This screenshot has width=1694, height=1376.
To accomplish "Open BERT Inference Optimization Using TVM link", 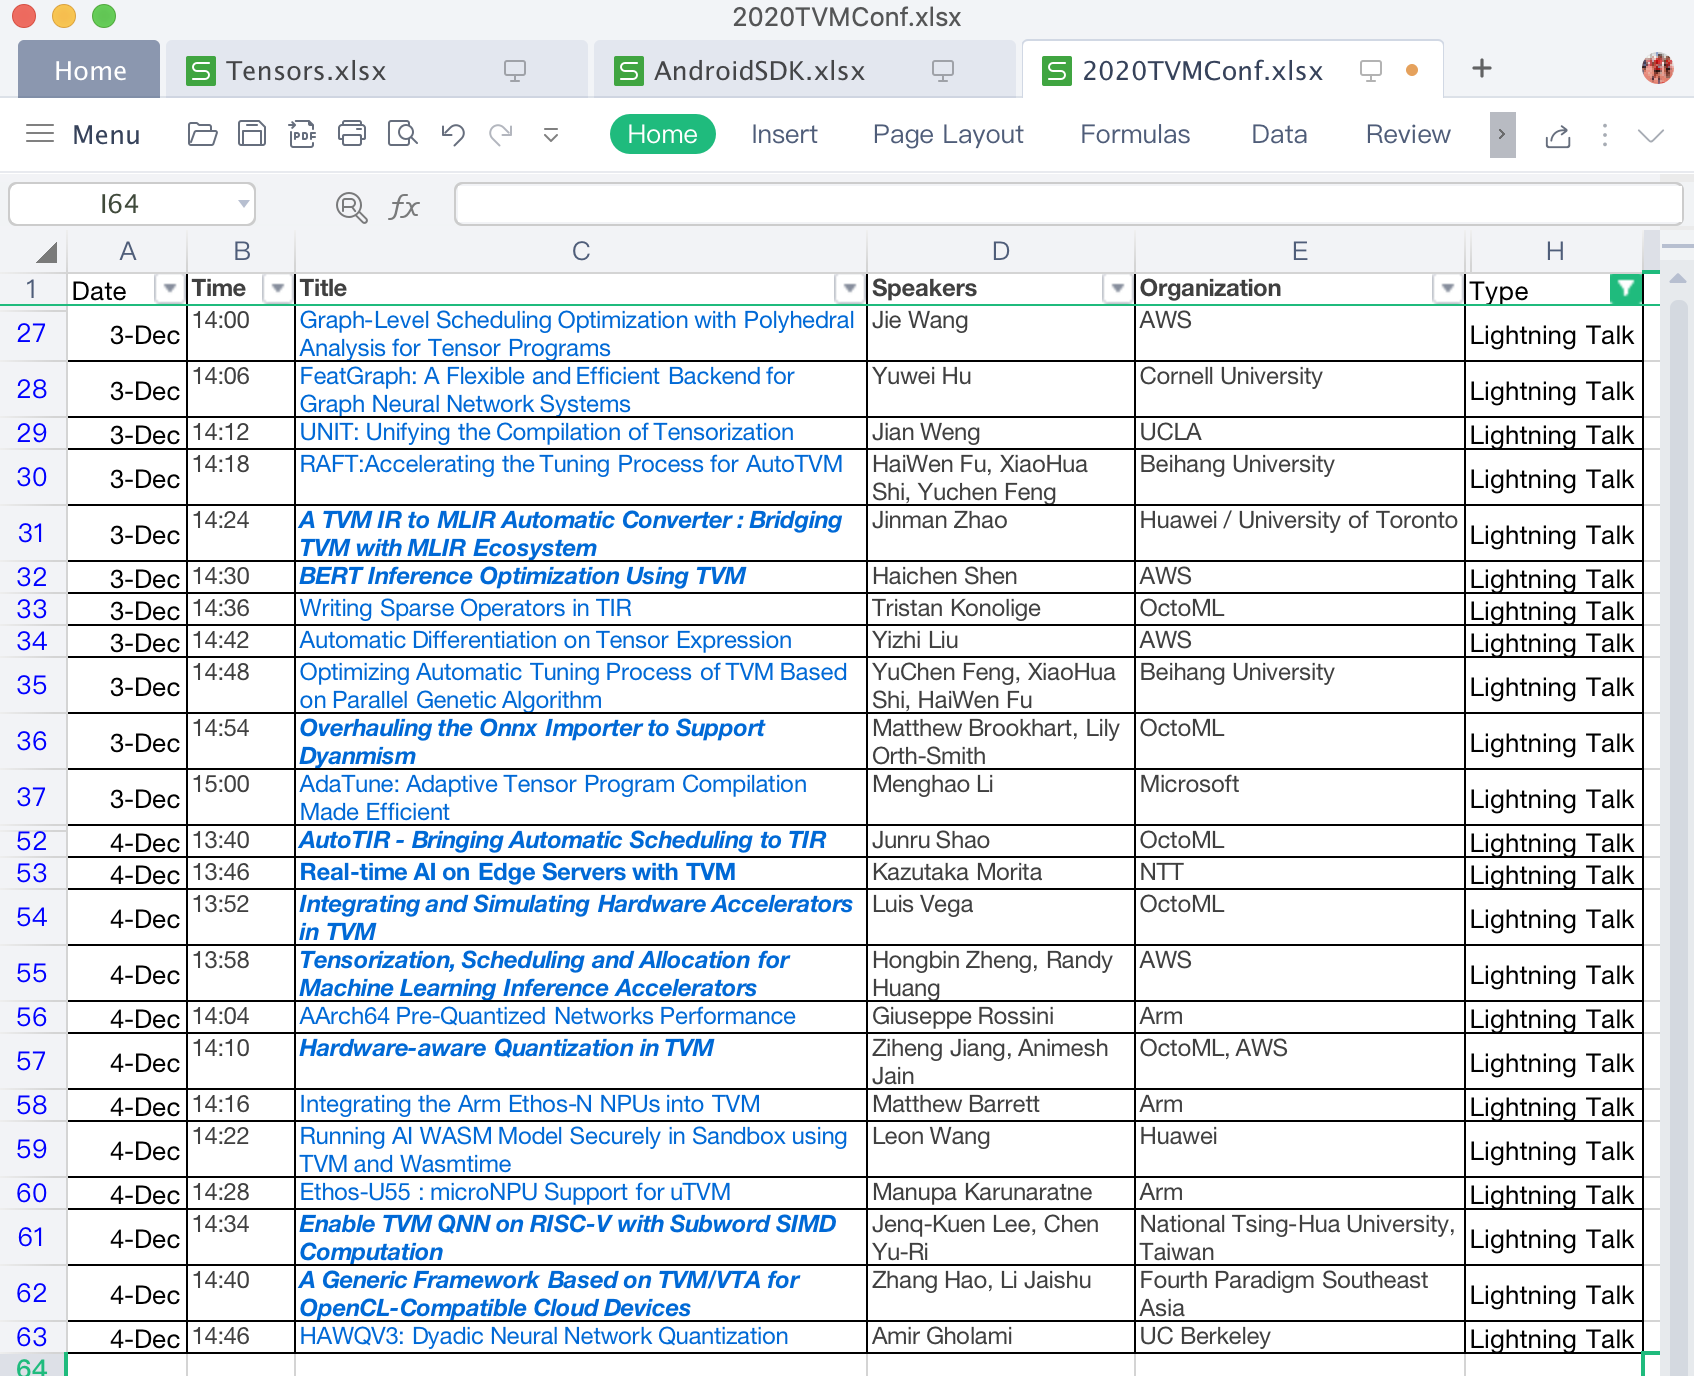I will (523, 576).
